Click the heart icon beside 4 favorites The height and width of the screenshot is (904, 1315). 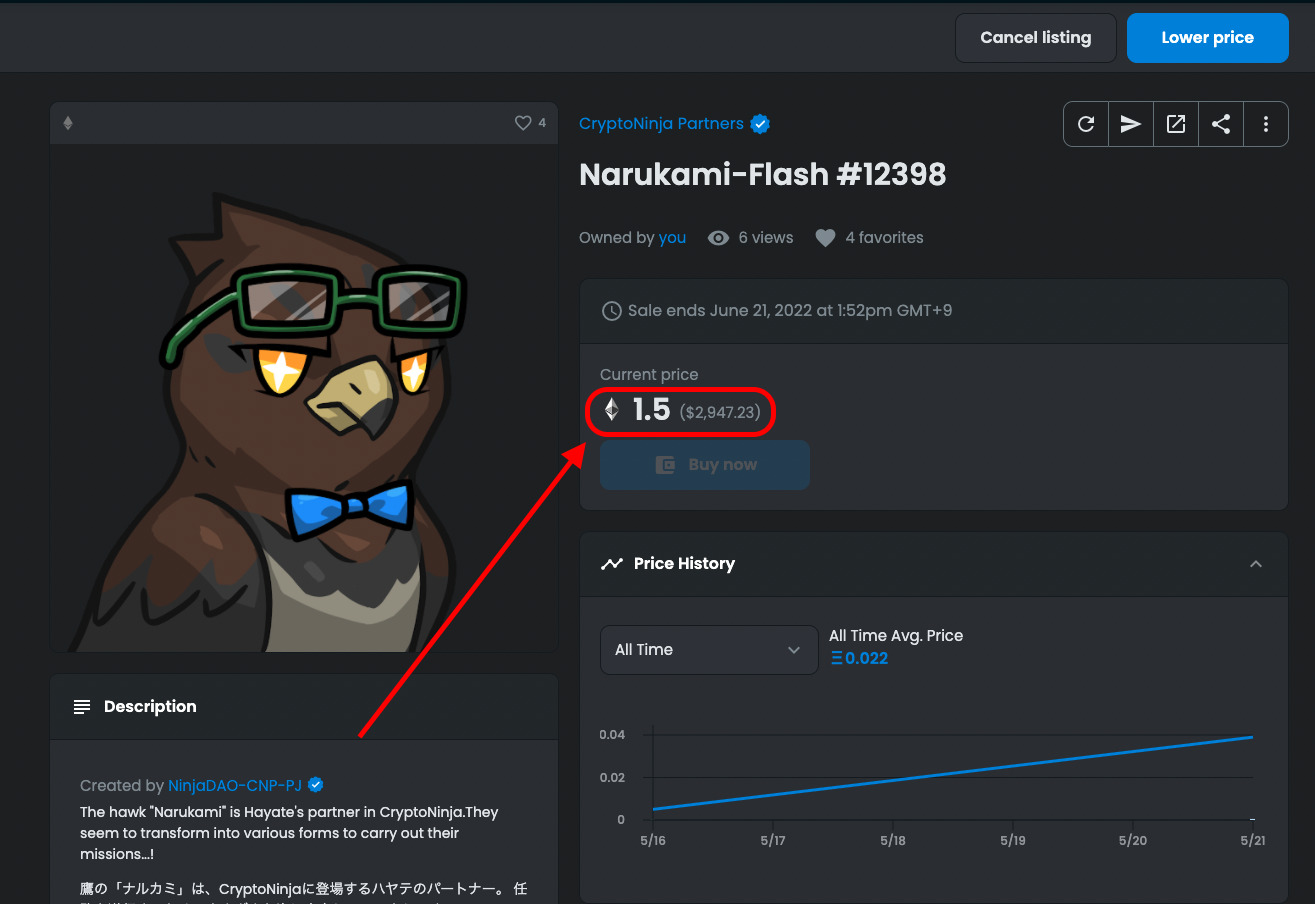(825, 238)
